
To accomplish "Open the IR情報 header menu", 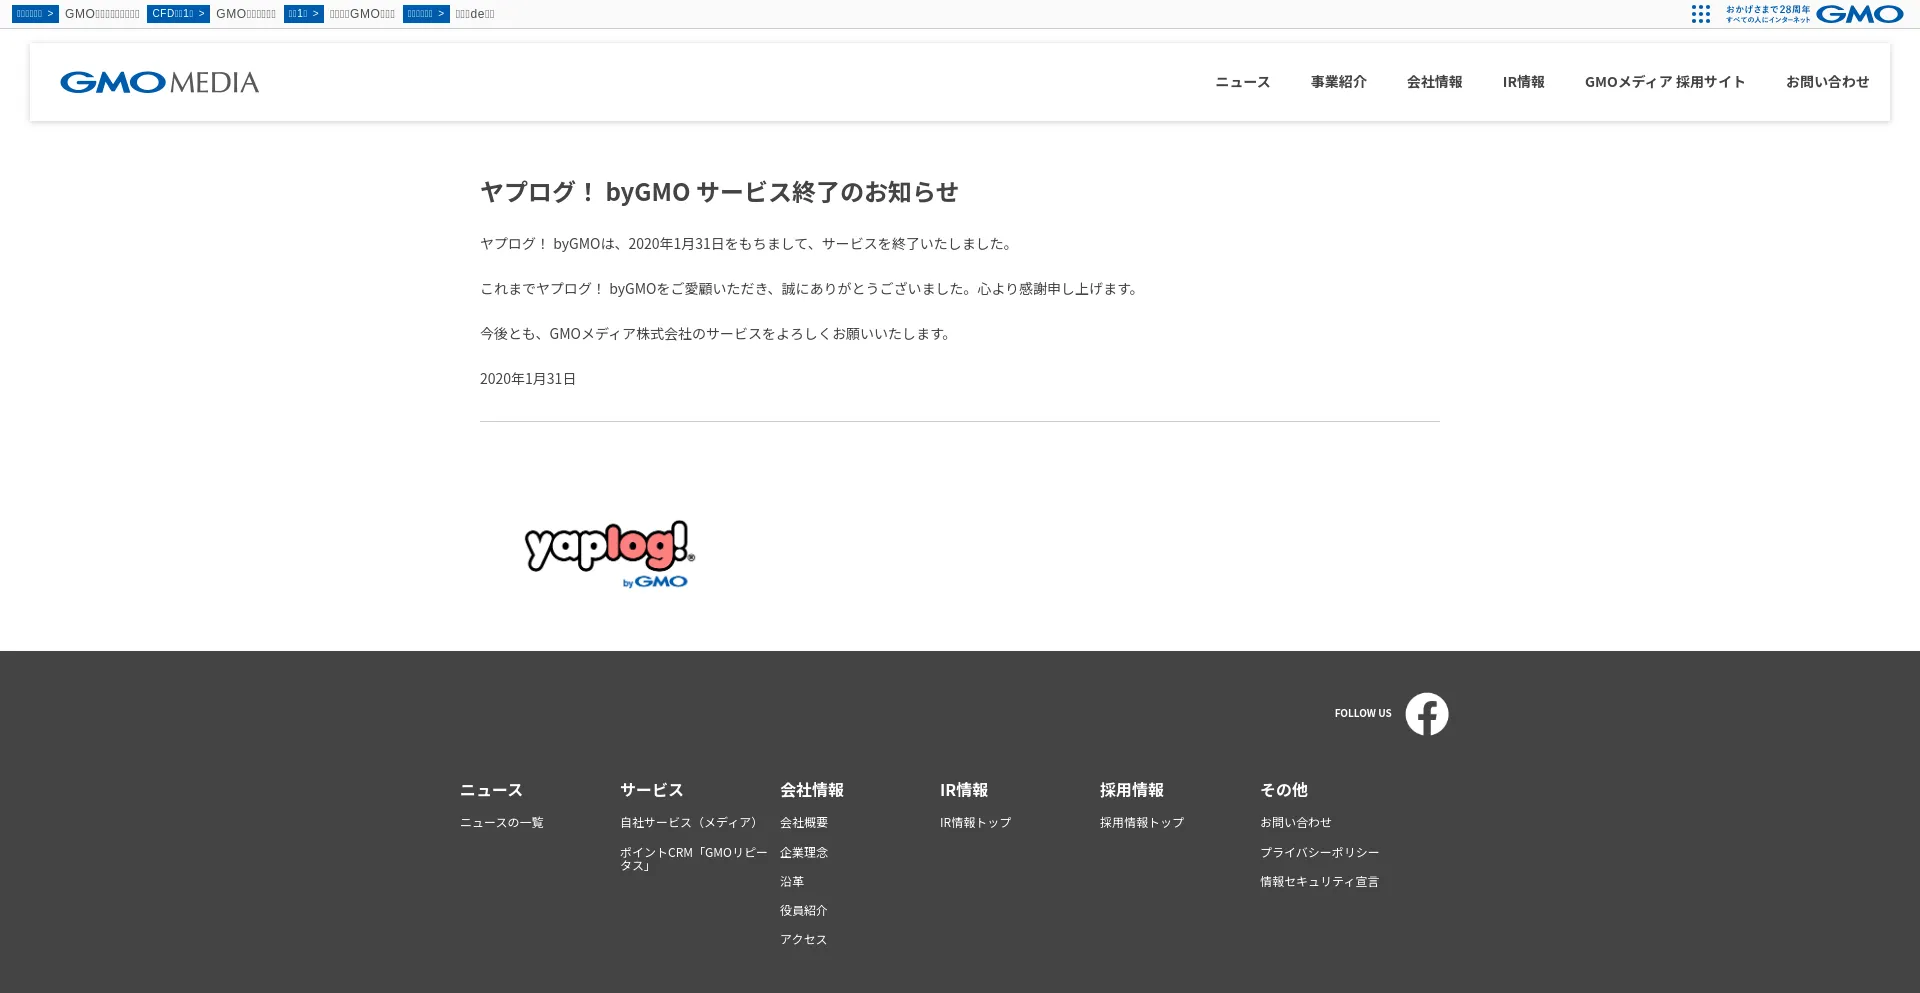I will 1524,82.
